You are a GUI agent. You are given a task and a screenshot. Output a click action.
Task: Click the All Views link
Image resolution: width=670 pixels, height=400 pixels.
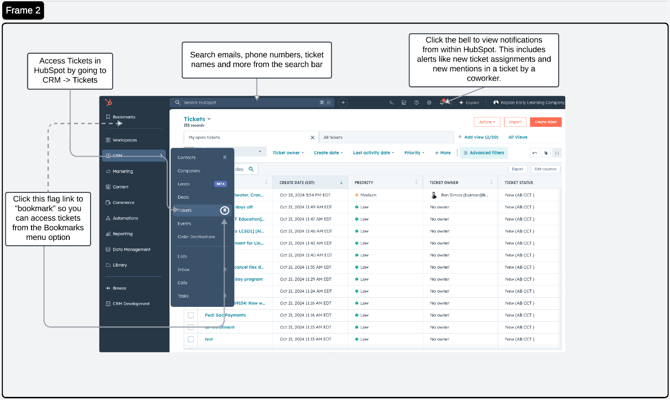[x=517, y=137]
